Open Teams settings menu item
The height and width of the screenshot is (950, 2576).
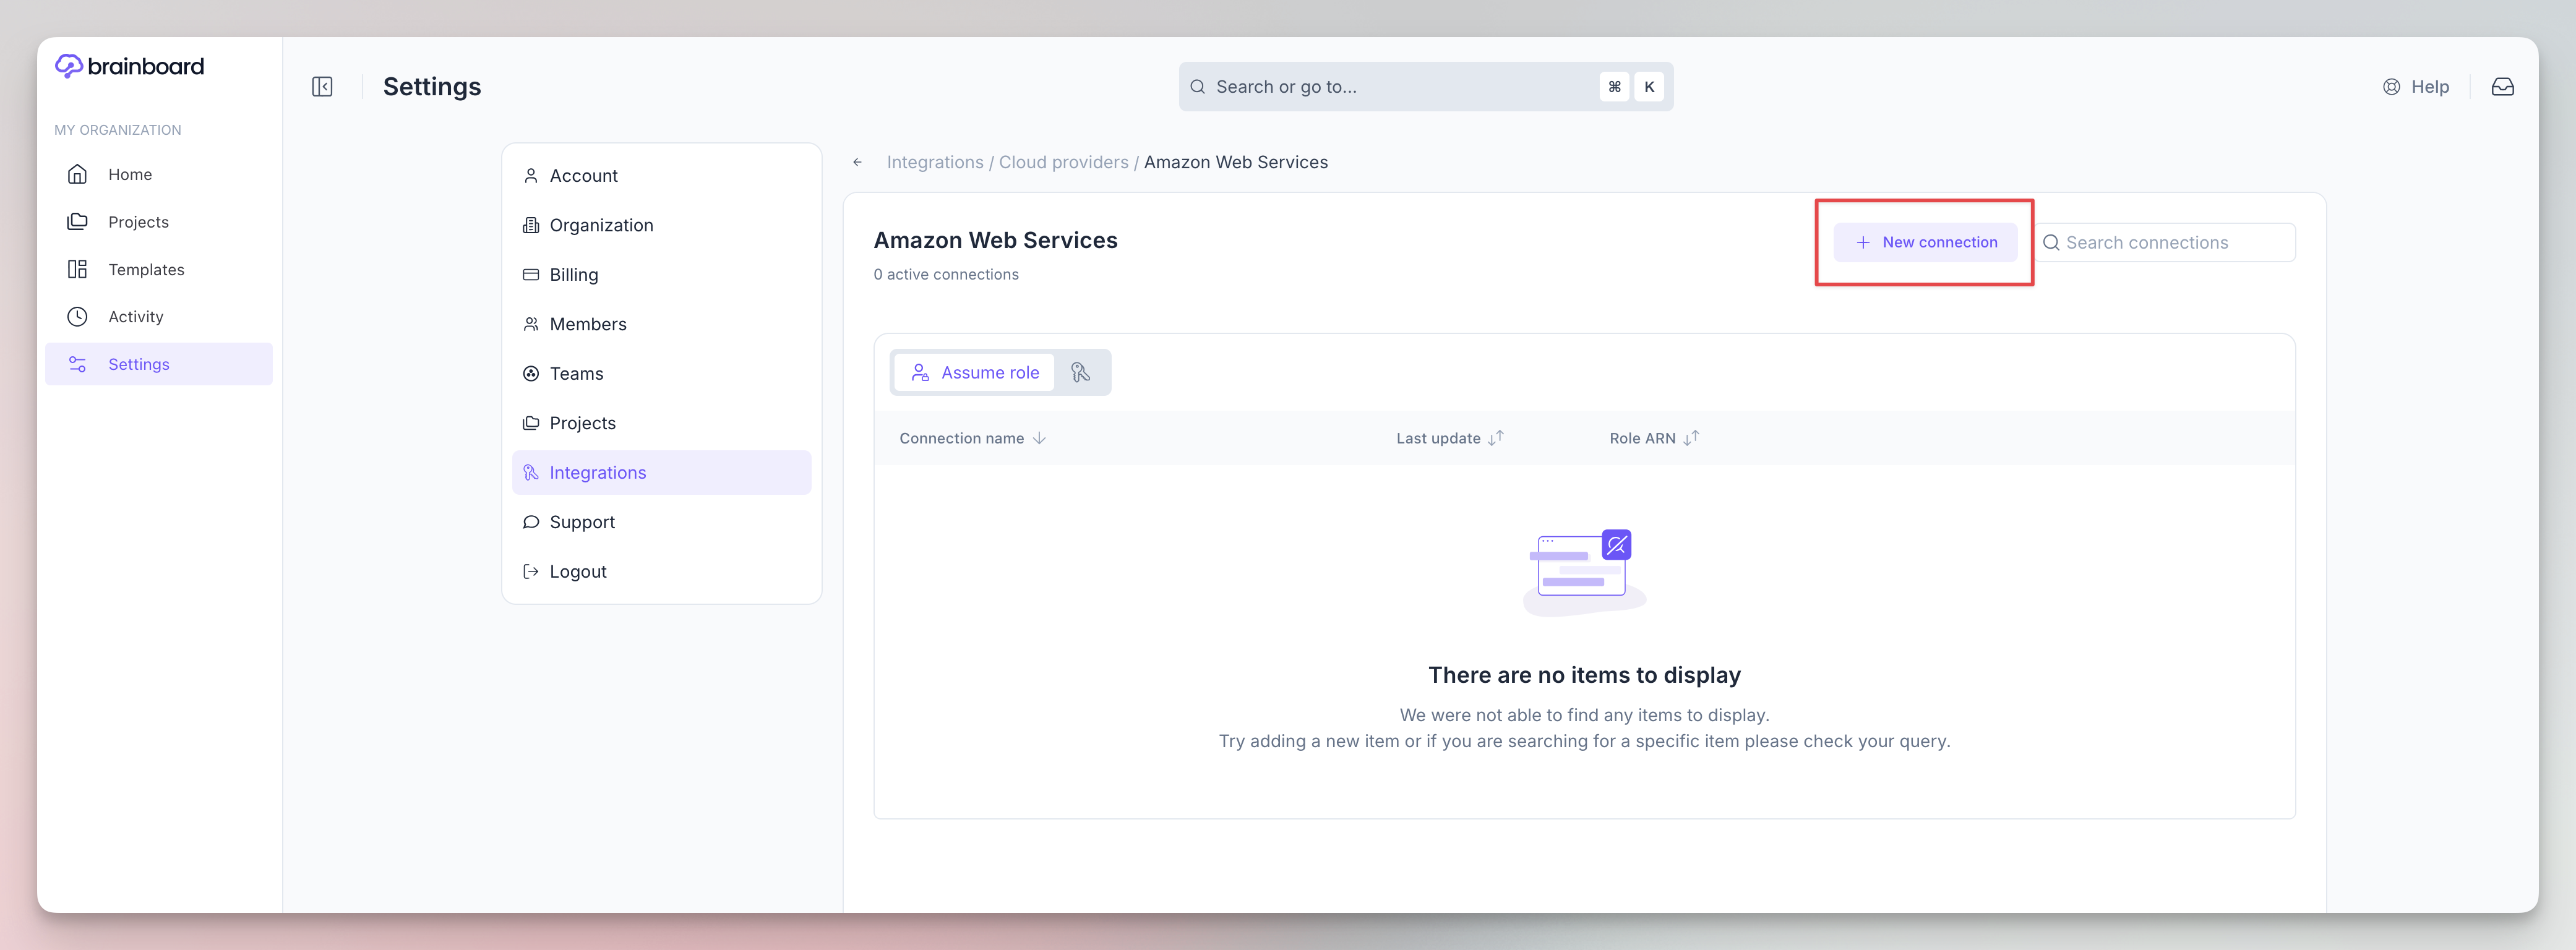[x=576, y=373]
